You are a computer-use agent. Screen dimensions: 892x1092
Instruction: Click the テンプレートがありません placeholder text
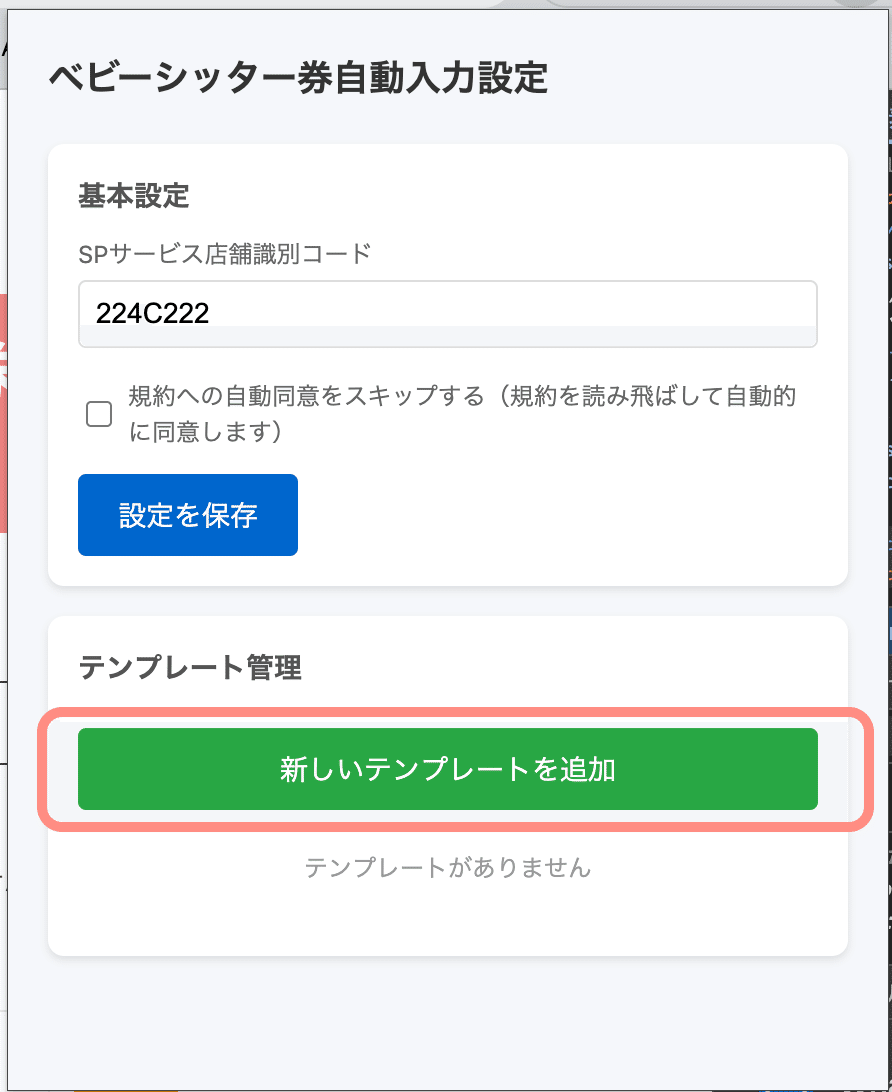point(446,869)
